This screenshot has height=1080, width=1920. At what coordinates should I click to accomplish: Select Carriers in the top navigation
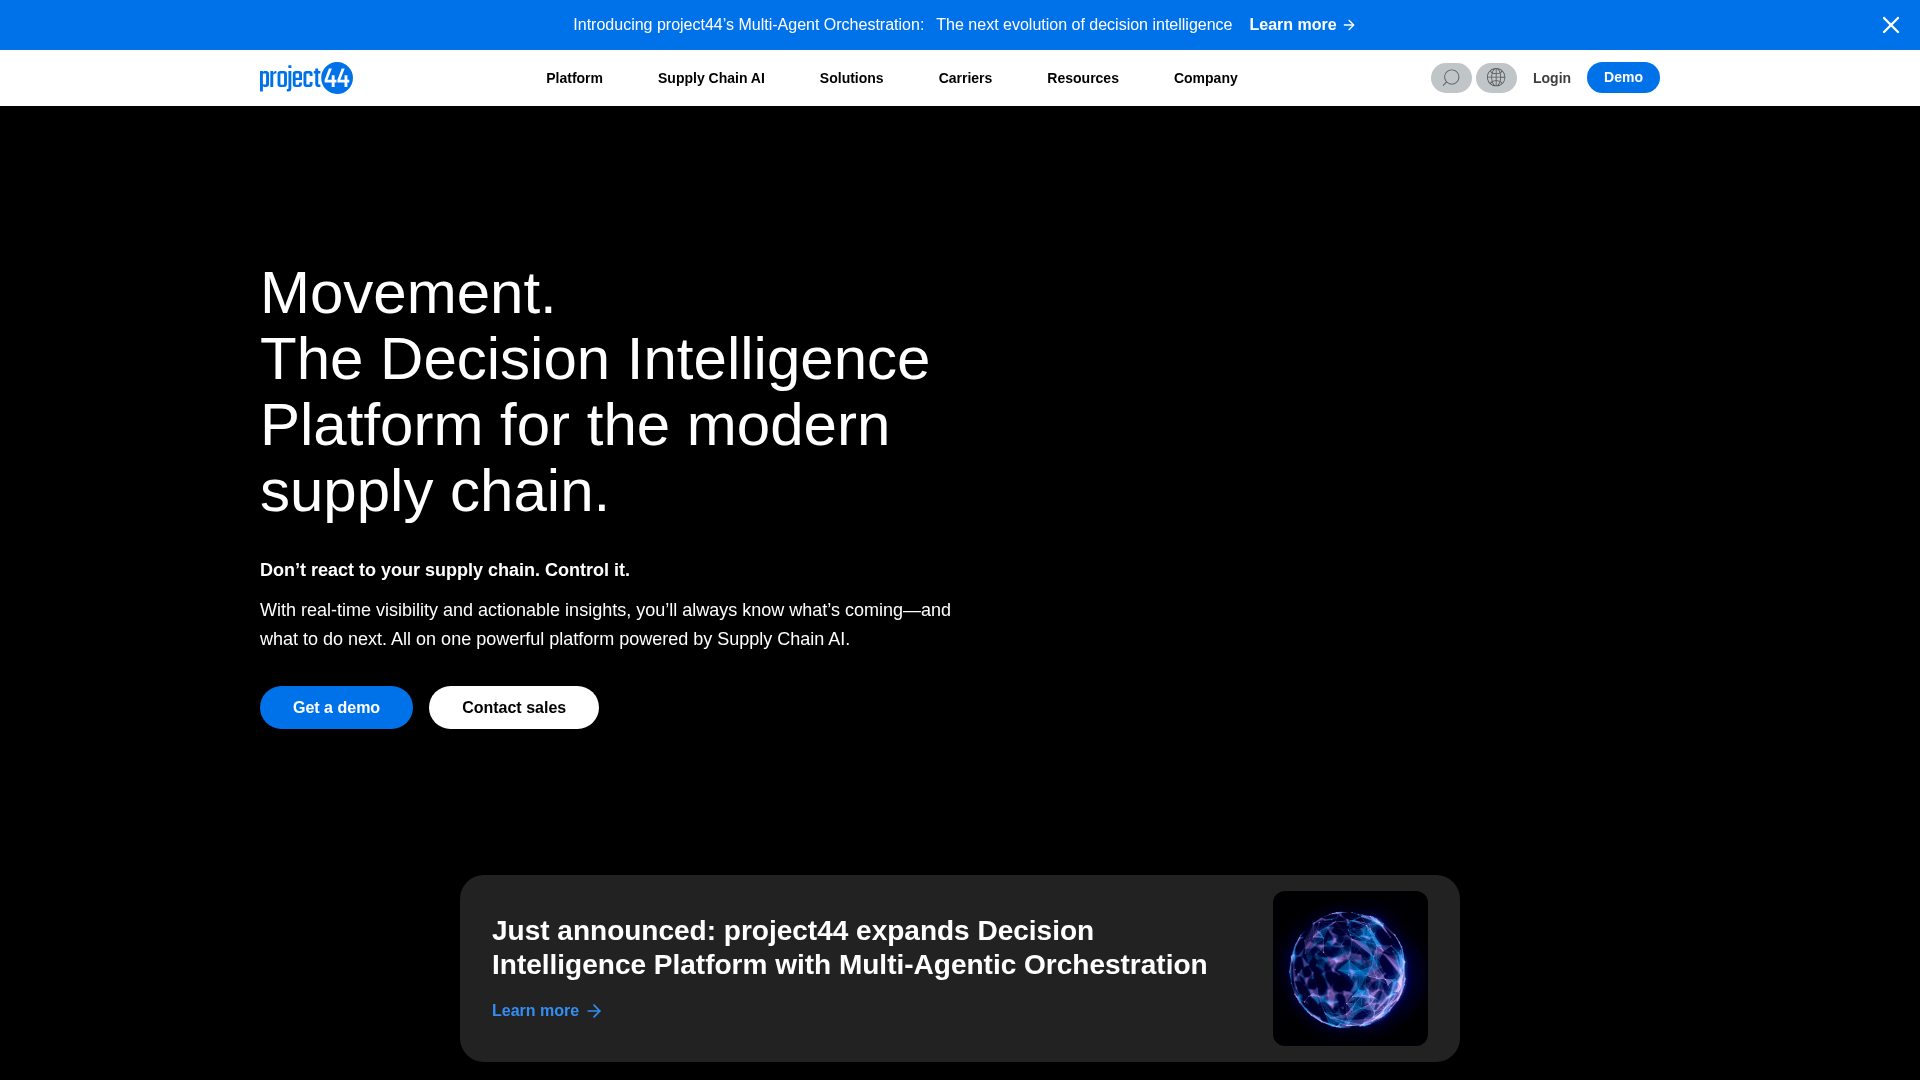pos(964,77)
